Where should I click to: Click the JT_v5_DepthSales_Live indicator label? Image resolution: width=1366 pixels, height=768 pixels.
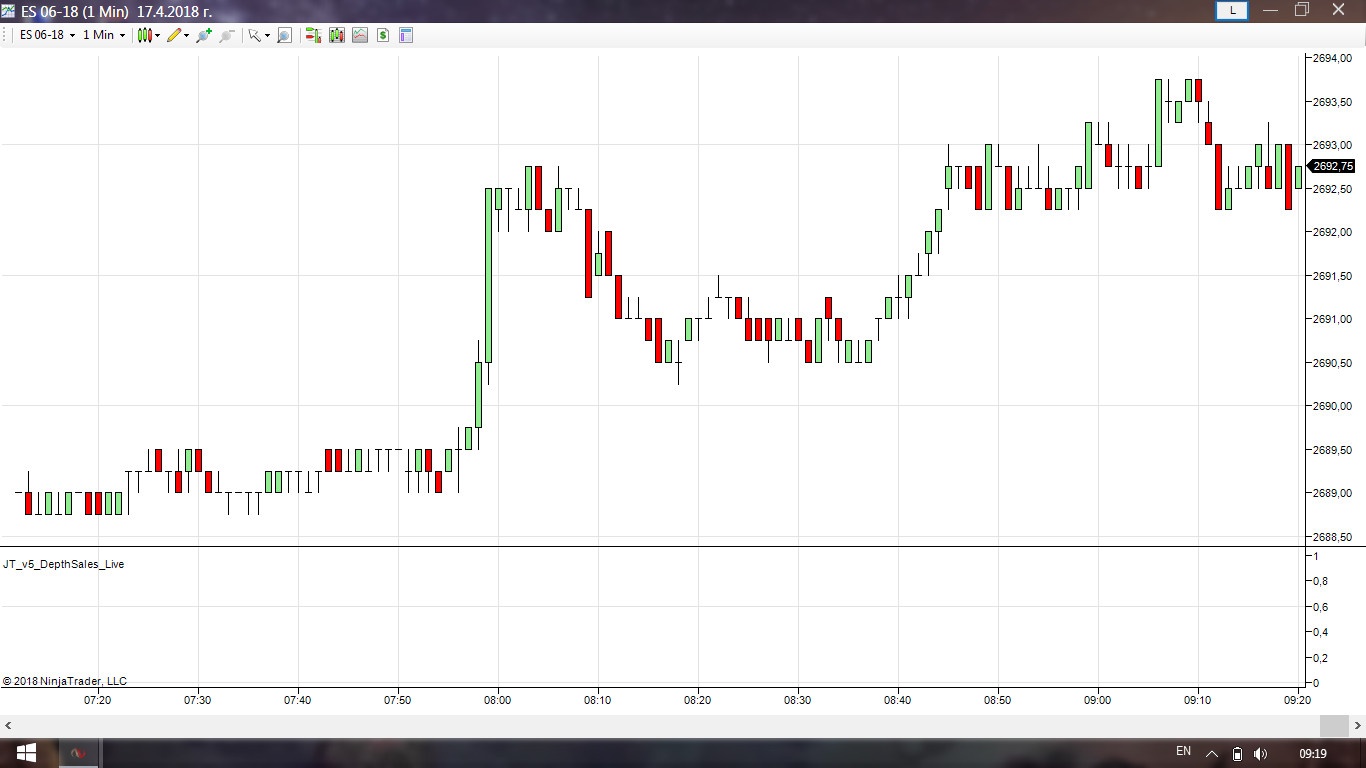[64, 564]
